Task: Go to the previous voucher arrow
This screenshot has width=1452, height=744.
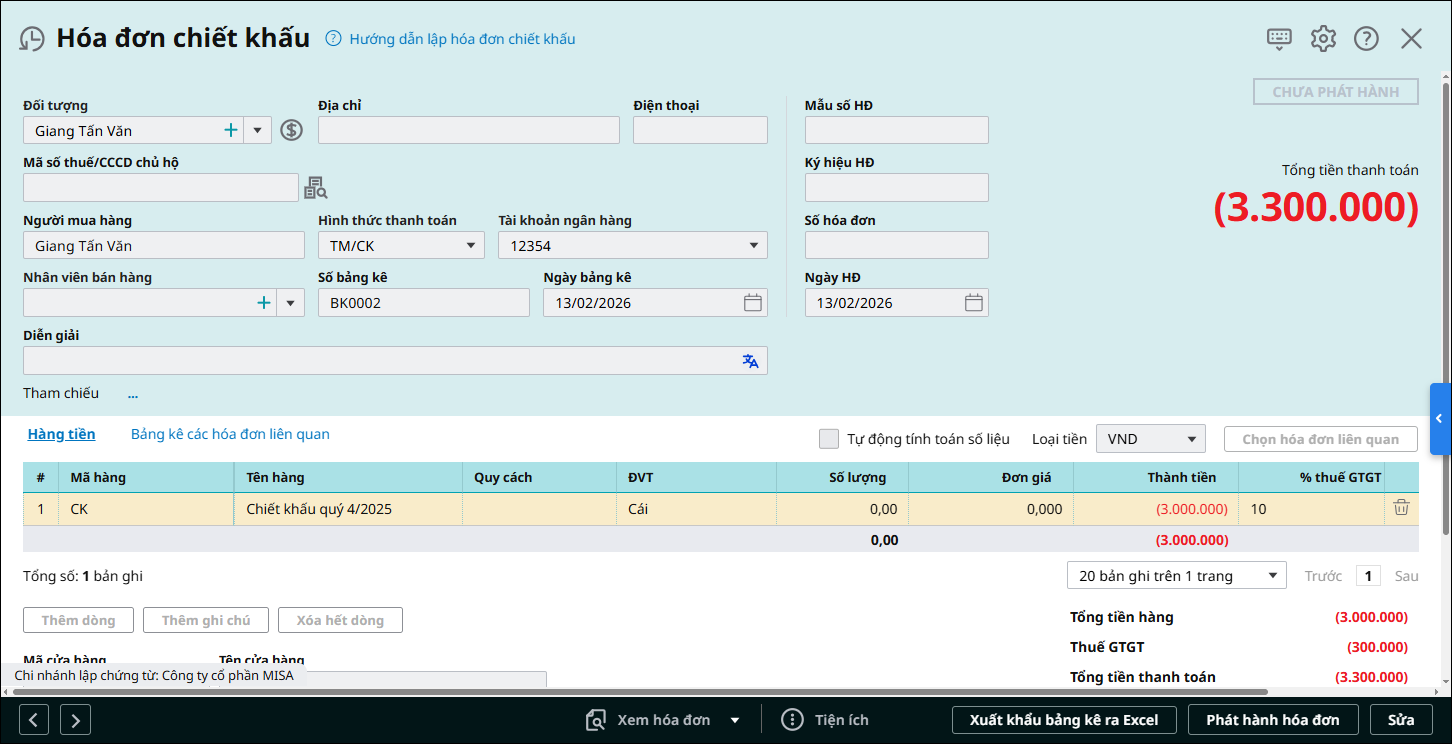Action: (x=34, y=720)
